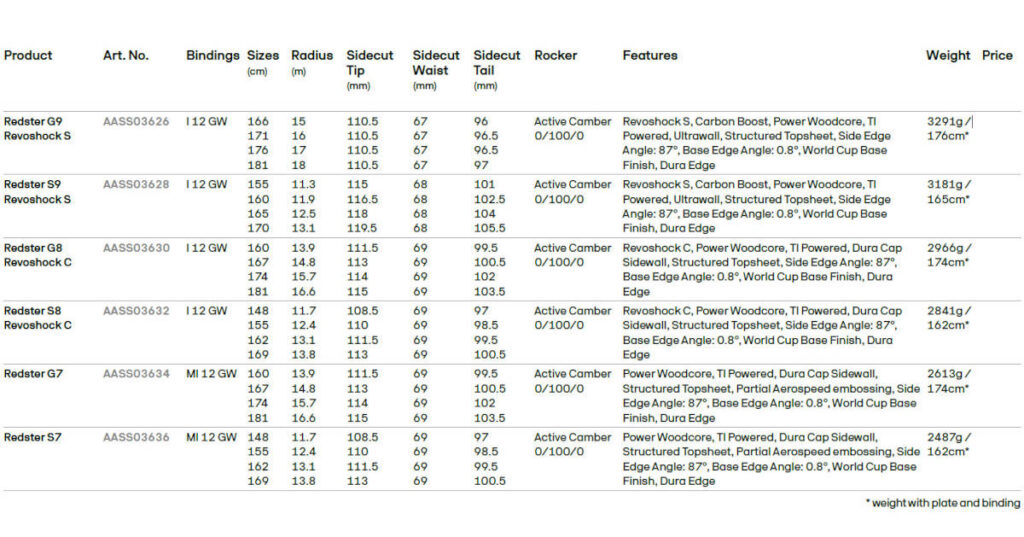Viewport: 1024px width, 537px height.
Task: Open article number AASS03632
Action: [136, 311]
